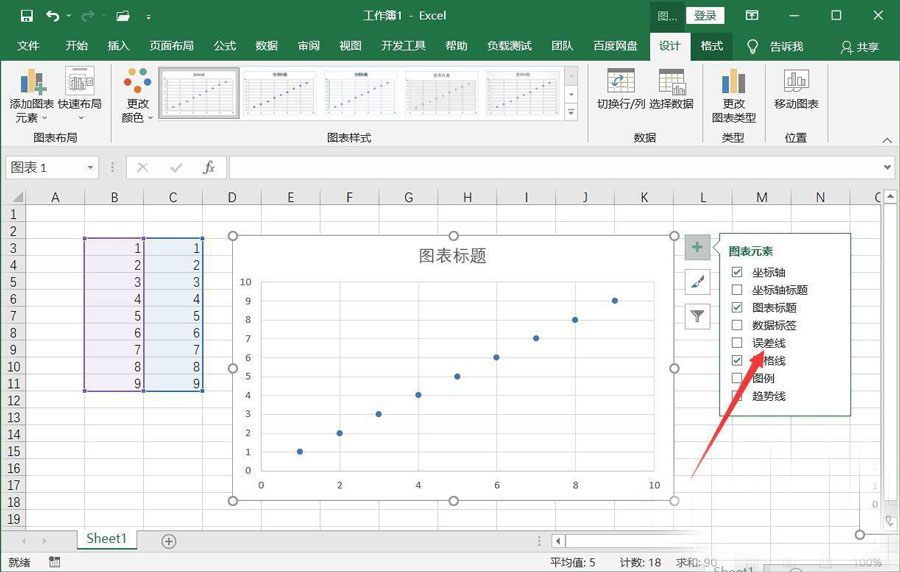The image size is (900, 572).
Task: Check the 误差线 checkbox
Action: click(x=737, y=343)
